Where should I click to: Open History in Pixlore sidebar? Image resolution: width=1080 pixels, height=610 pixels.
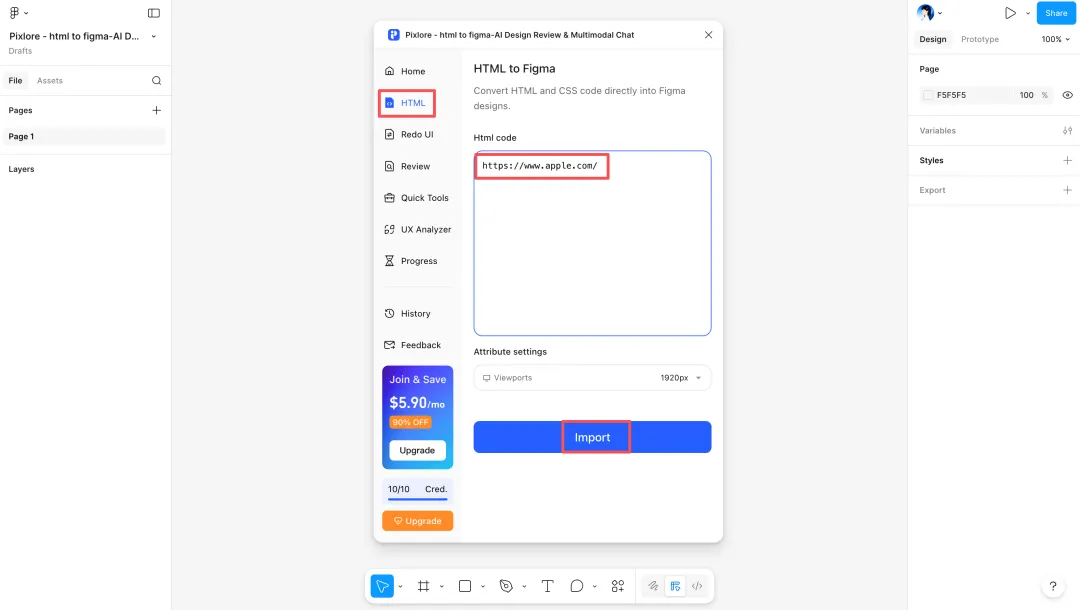point(407,313)
